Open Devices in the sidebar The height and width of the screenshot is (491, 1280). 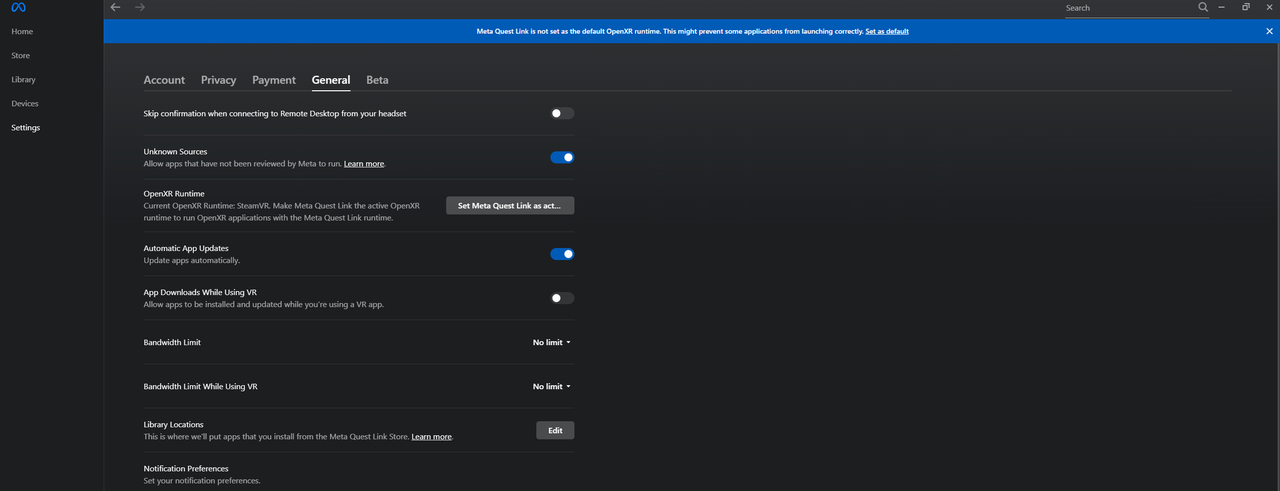[25, 103]
